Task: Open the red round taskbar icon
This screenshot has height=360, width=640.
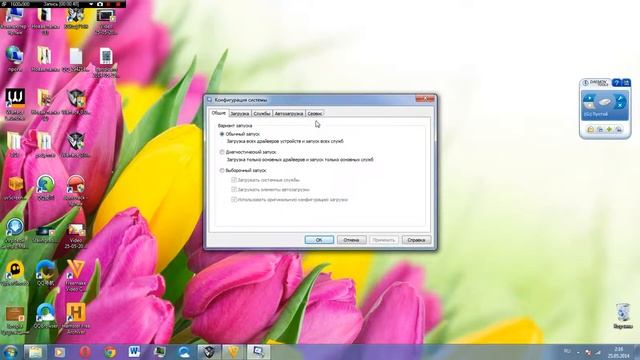Action: pyautogui.click(x=85, y=352)
